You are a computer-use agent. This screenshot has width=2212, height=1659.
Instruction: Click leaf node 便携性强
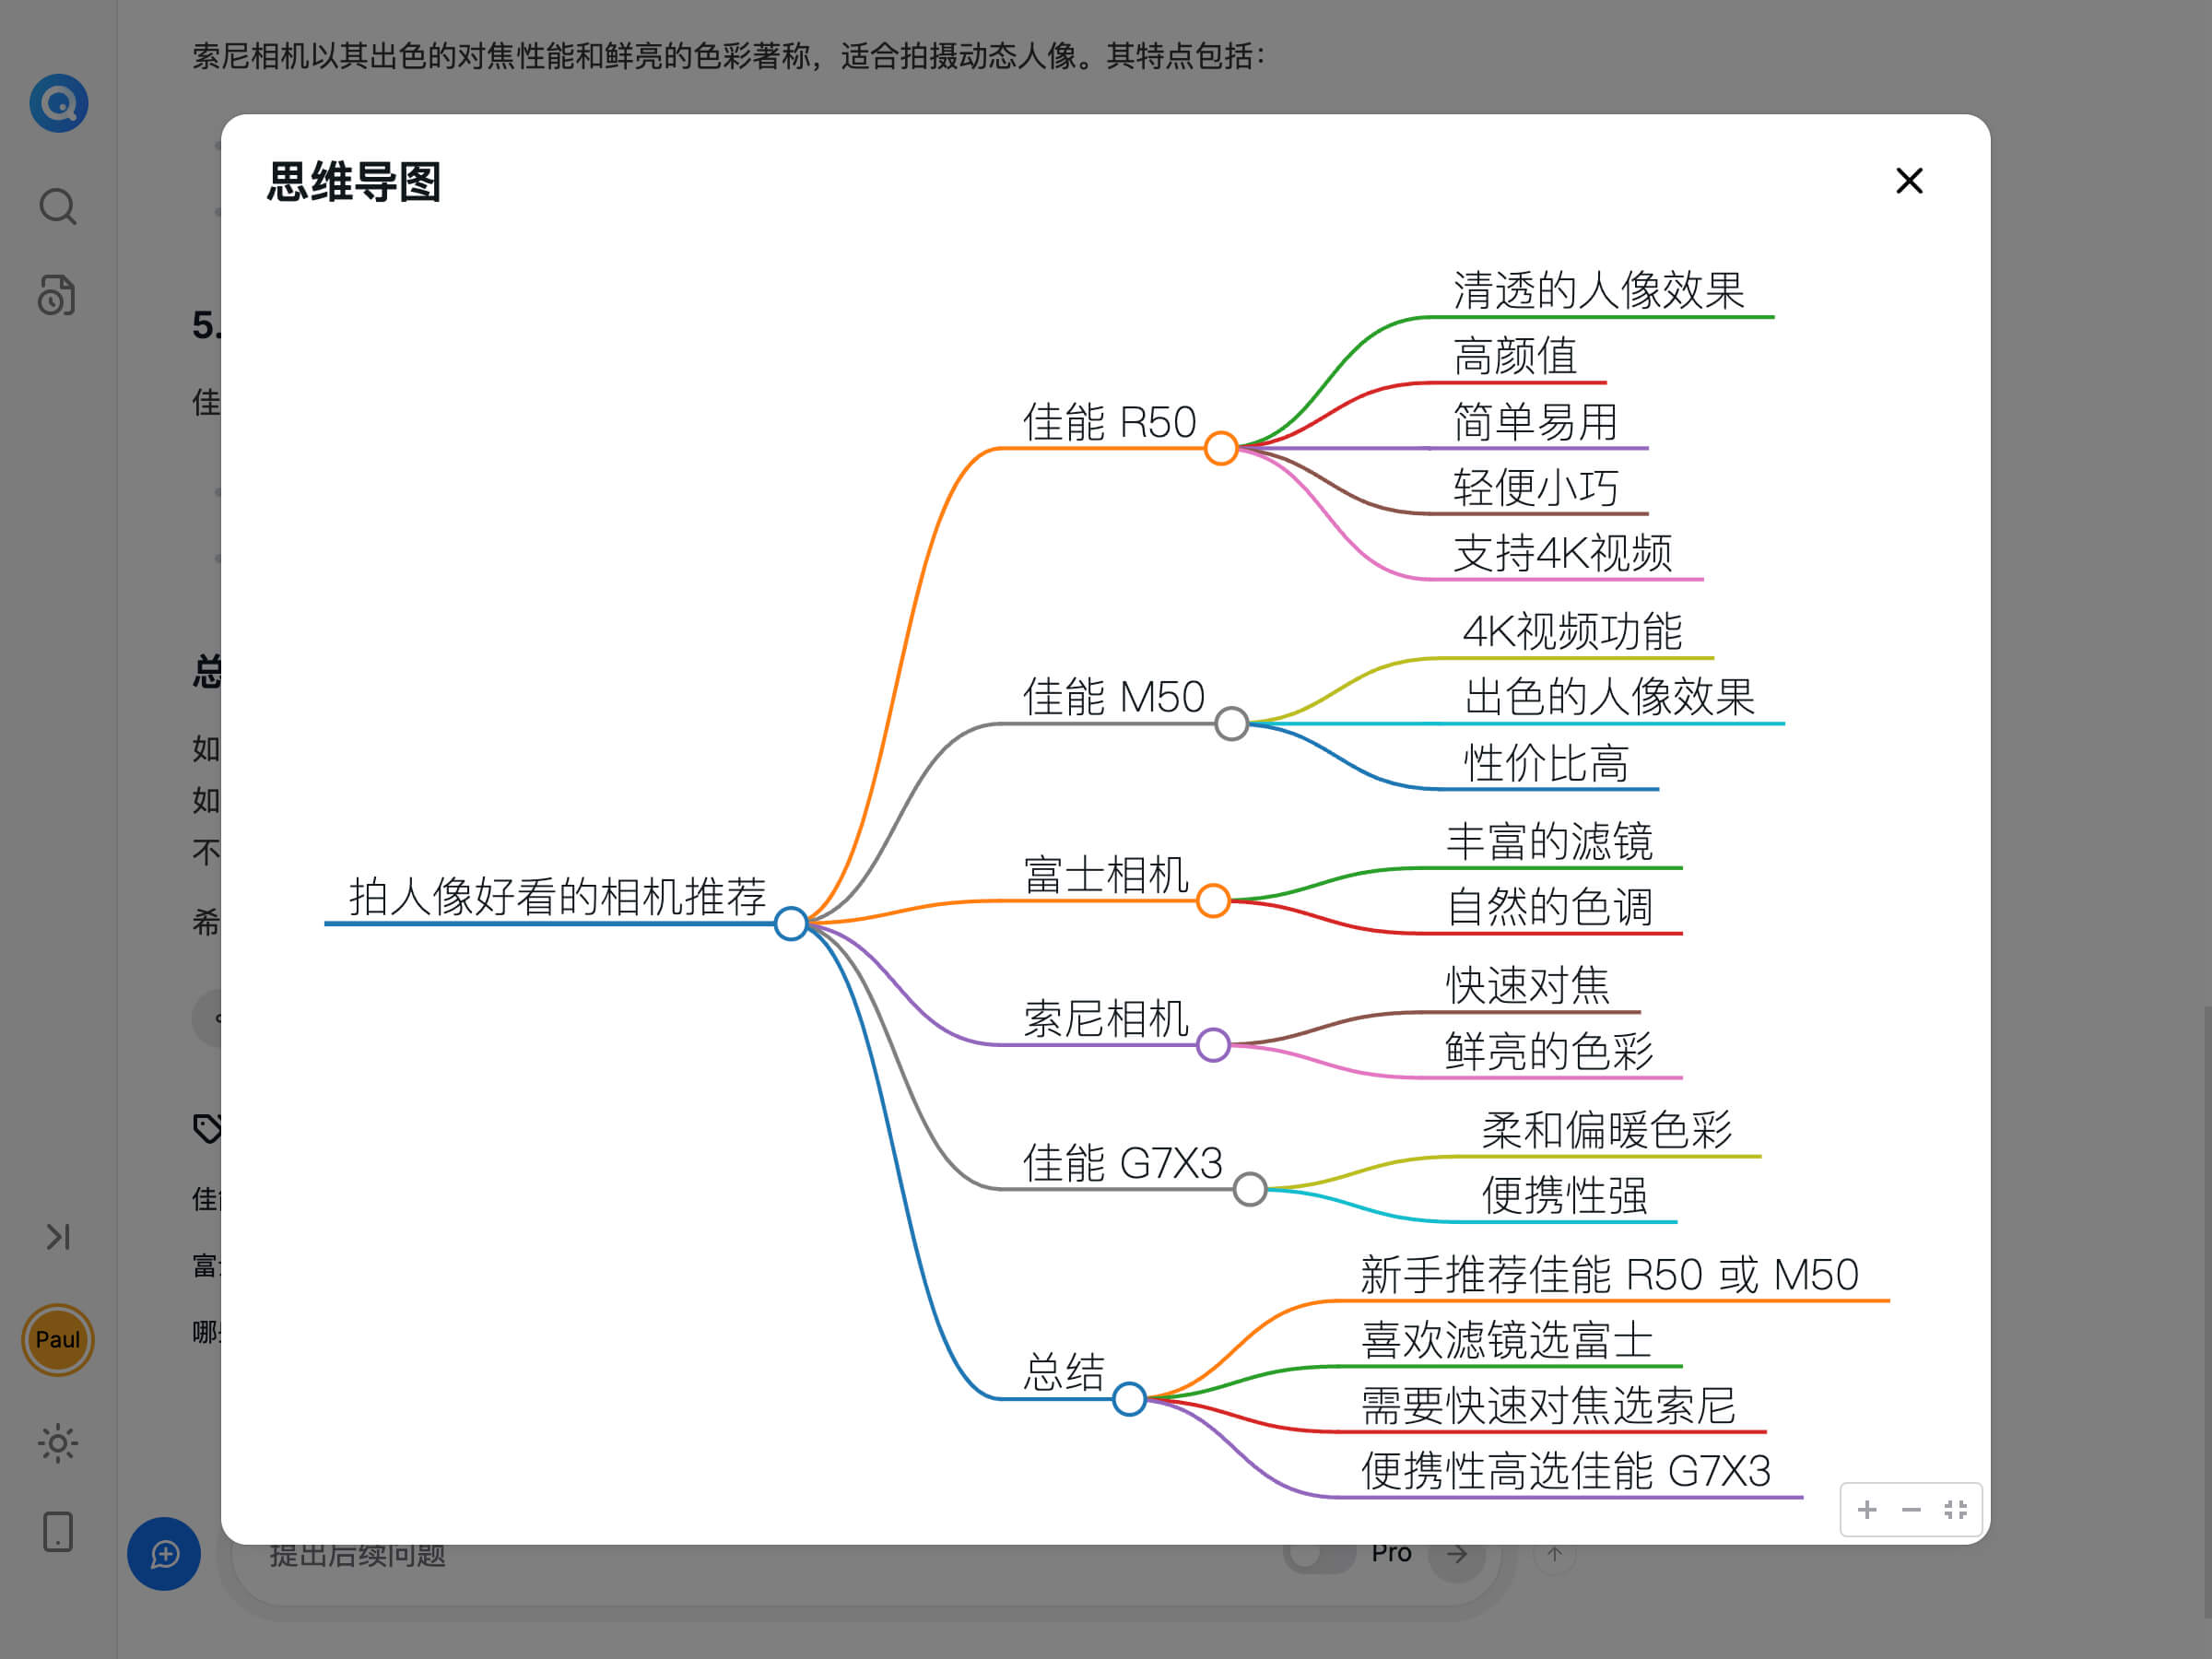[1564, 1195]
